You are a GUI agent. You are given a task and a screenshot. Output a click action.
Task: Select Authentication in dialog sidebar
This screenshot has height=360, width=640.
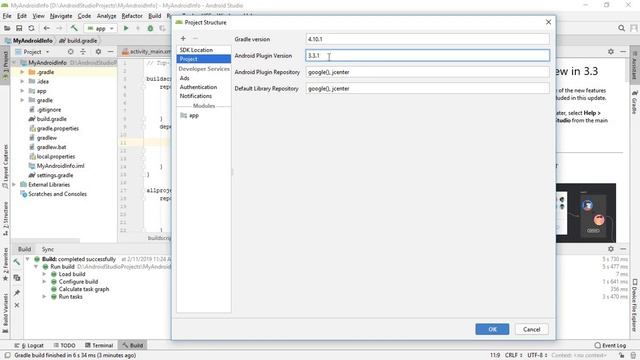[x=198, y=87]
